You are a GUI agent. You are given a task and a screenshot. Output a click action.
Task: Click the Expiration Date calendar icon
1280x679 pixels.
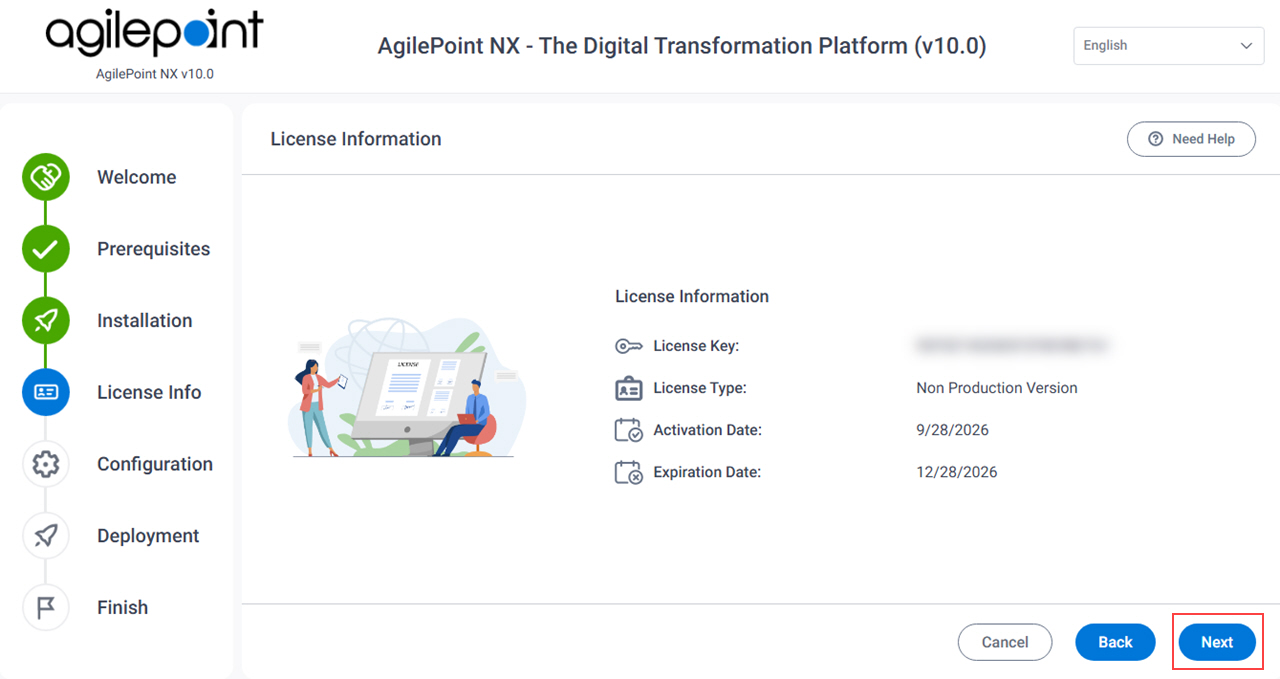pyautogui.click(x=629, y=472)
